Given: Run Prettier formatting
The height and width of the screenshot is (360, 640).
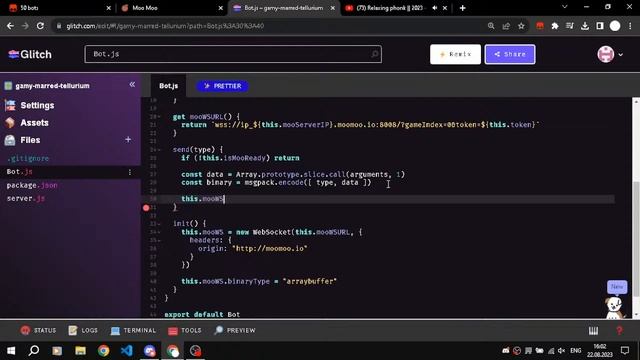Looking at the screenshot, I should [x=222, y=86].
